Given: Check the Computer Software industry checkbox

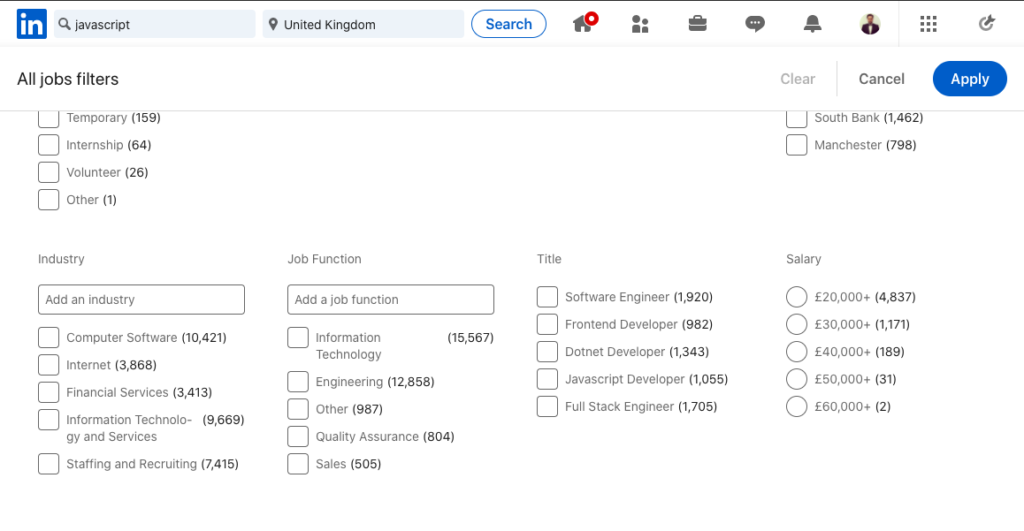Looking at the screenshot, I should 48,337.
